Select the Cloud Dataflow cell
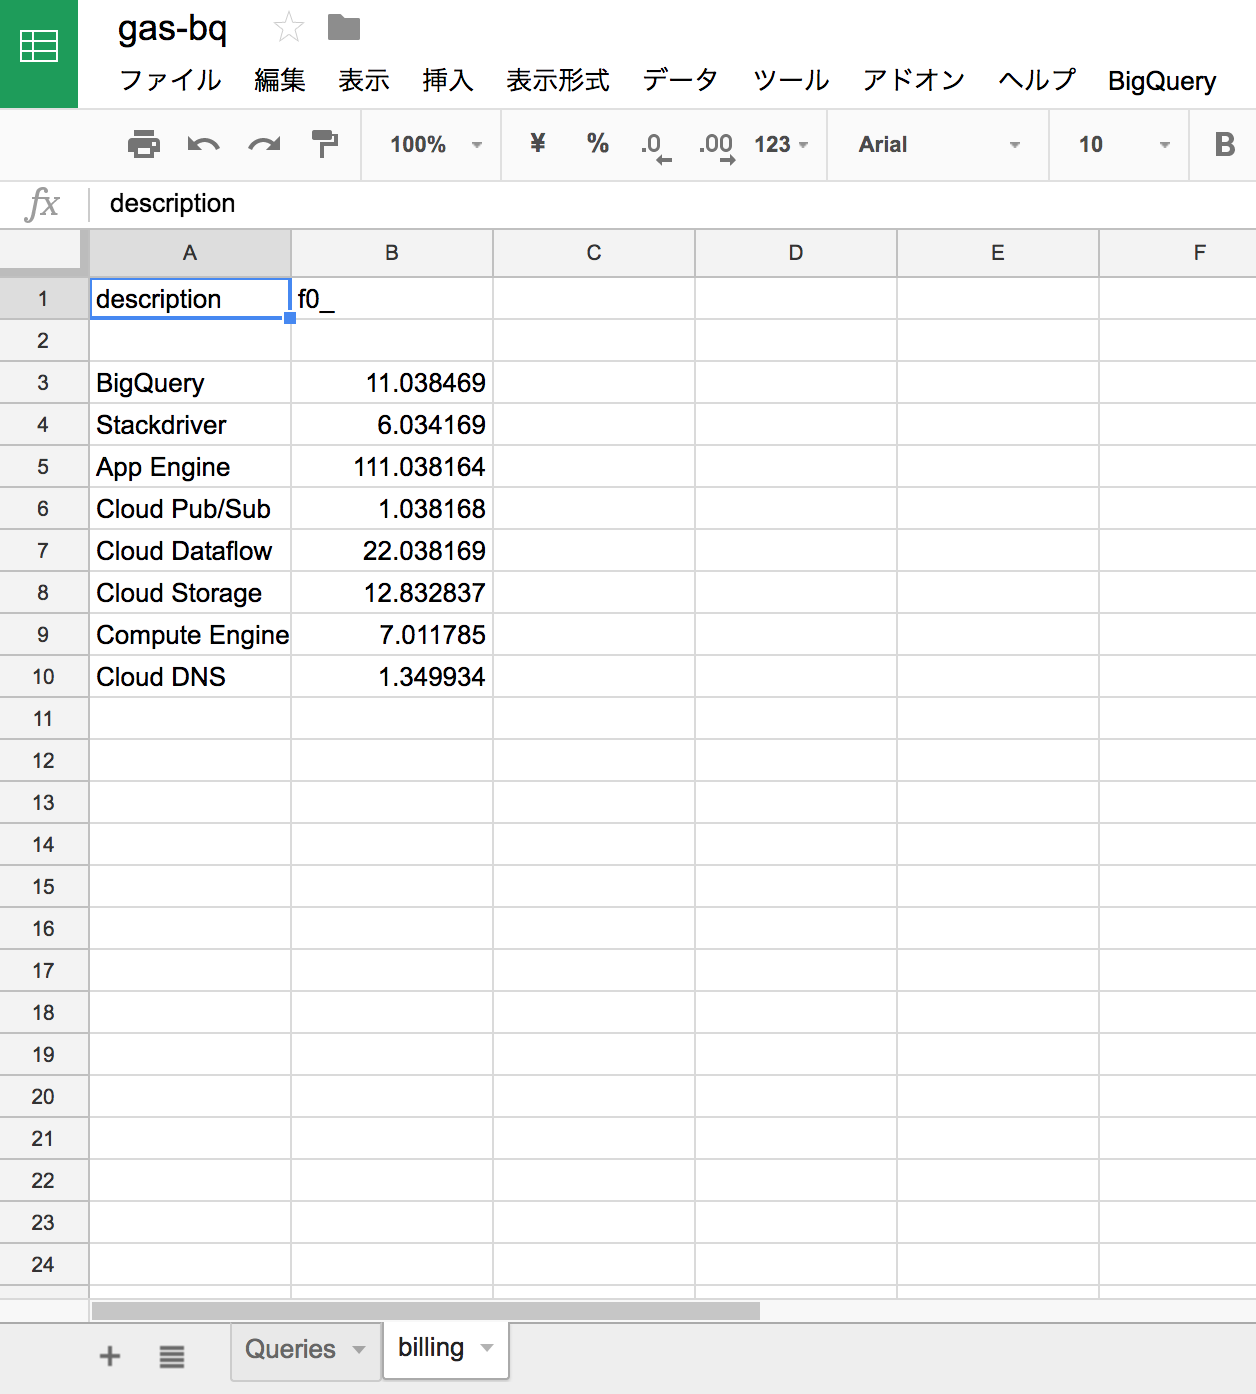This screenshot has width=1256, height=1394. 190,550
